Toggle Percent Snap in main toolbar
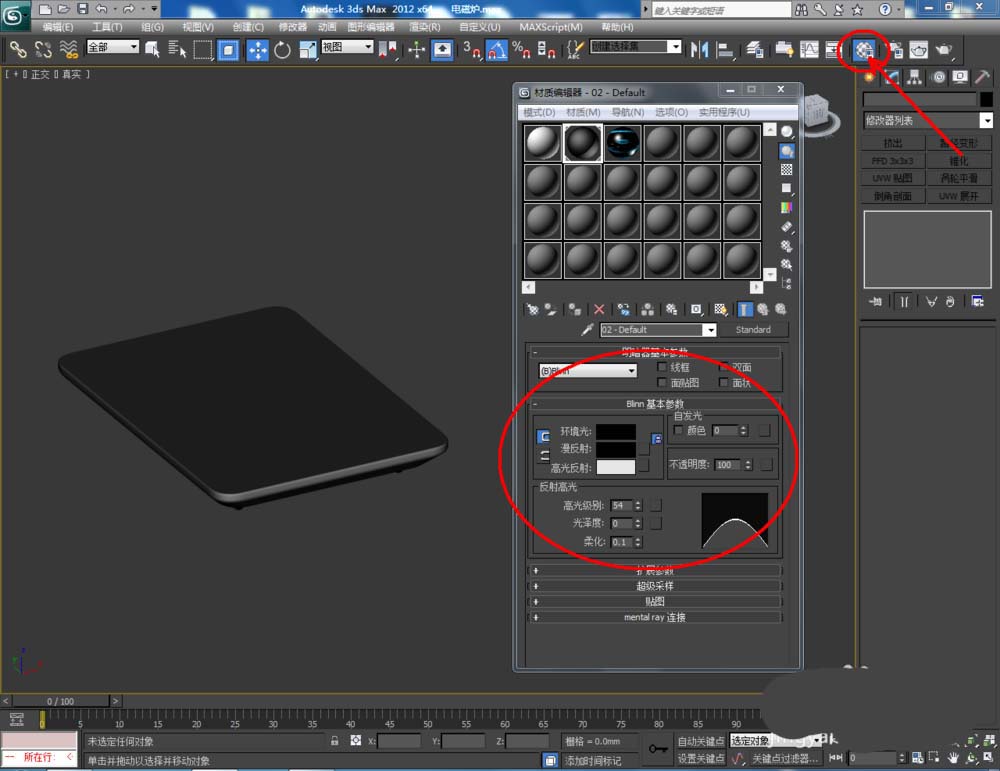1000x771 pixels. pos(521,50)
